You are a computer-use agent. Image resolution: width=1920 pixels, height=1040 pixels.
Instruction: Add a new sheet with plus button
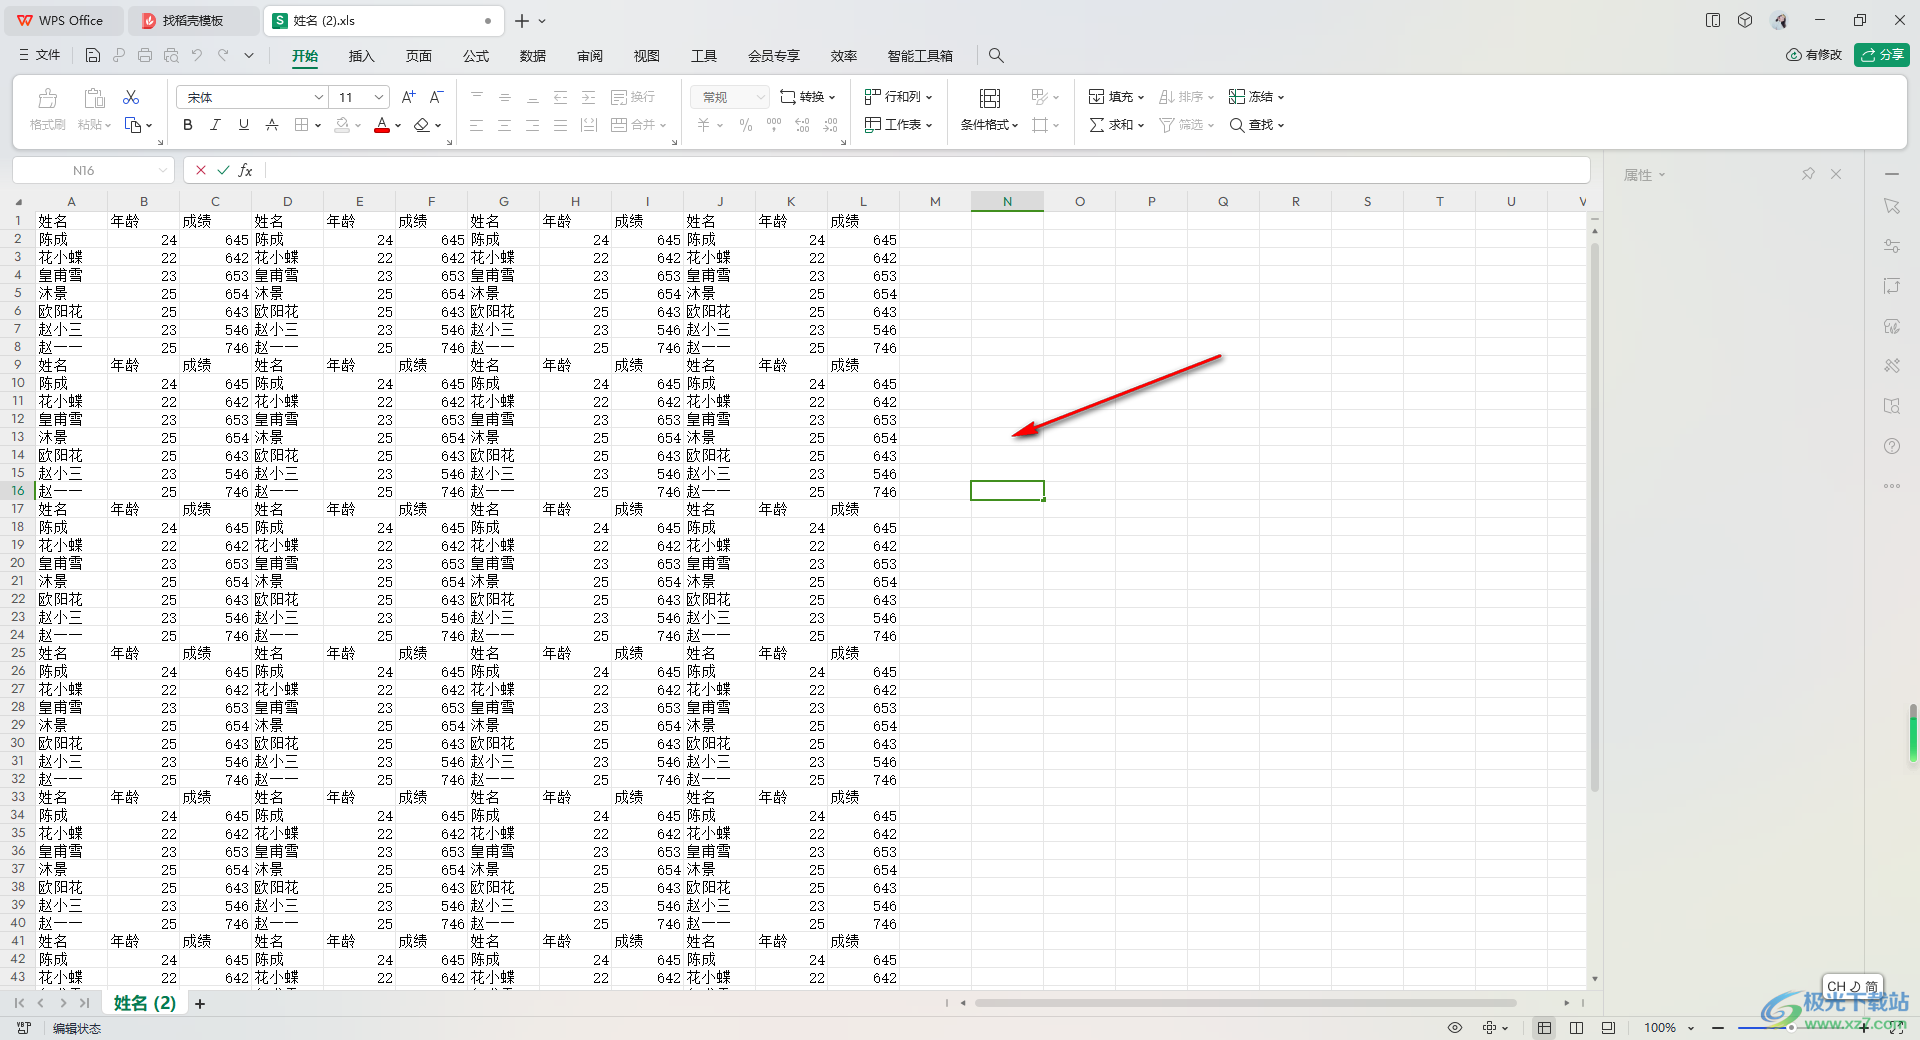[200, 1003]
